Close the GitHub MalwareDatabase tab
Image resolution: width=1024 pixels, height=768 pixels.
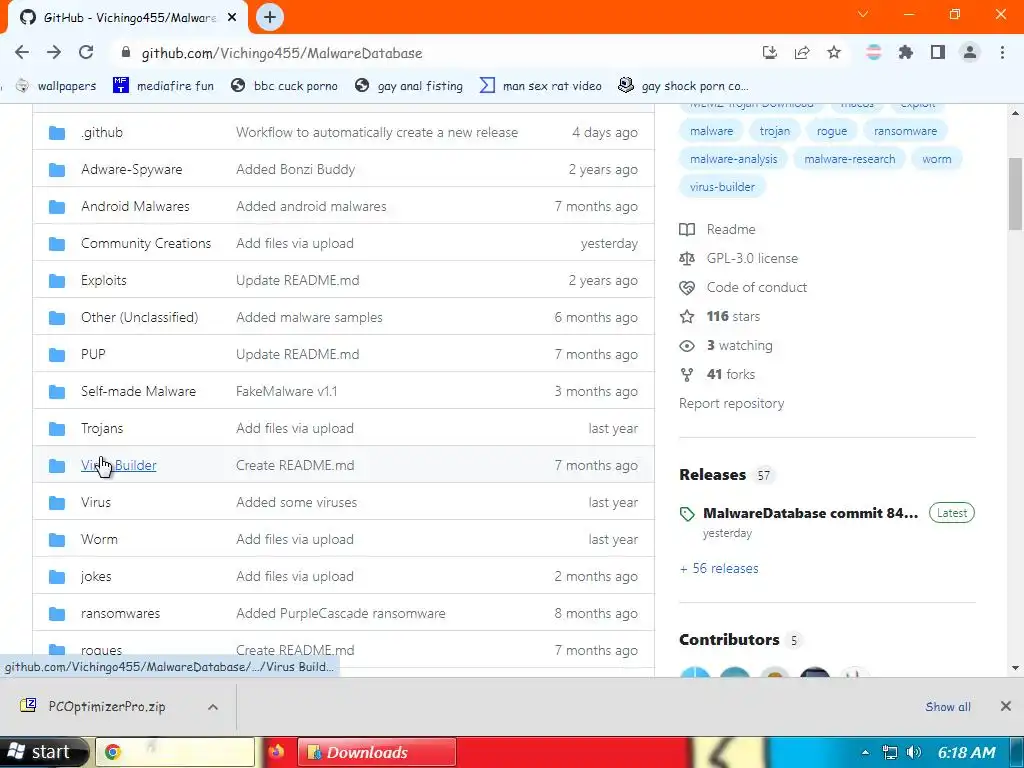coord(232,18)
